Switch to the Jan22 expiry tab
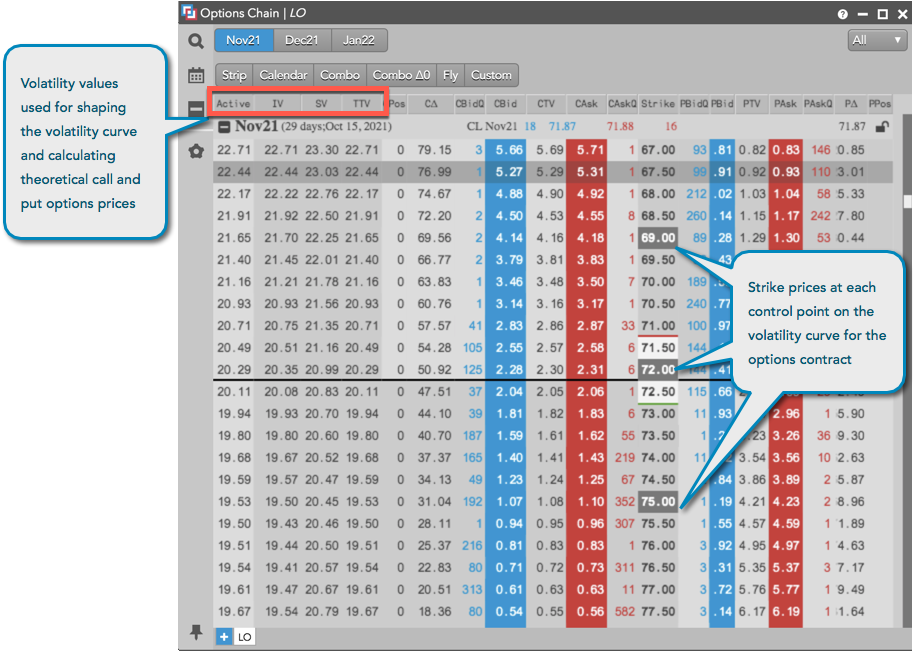913x651 pixels. [359, 40]
